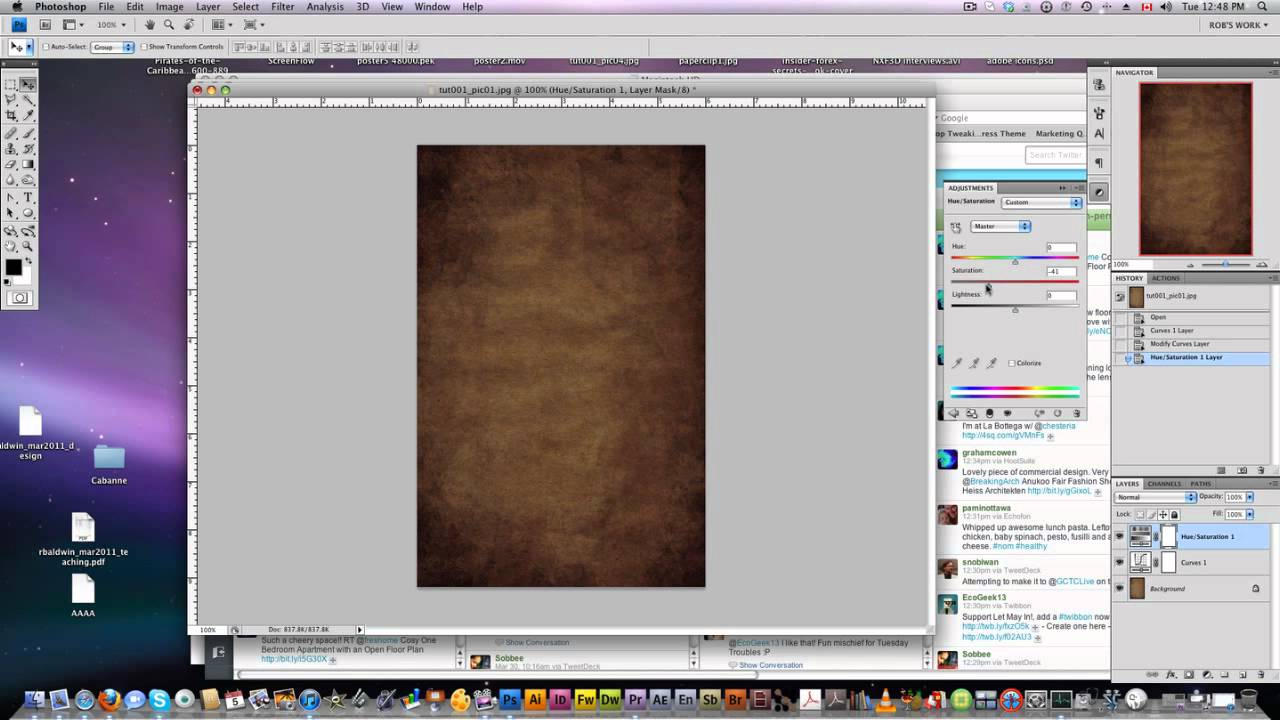Viewport: 1280px width, 720px height.
Task: Hide the Background layer
Action: coord(1119,589)
